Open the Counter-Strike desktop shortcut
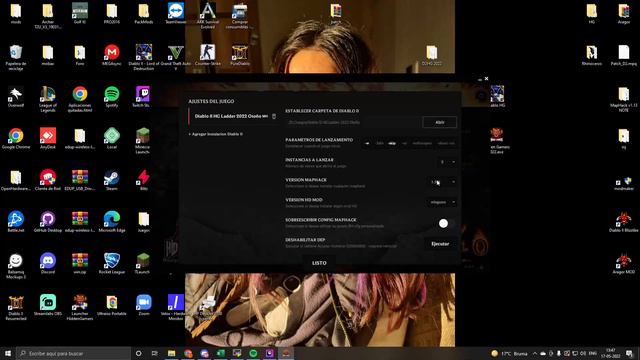640x360 pixels. (x=207, y=55)
